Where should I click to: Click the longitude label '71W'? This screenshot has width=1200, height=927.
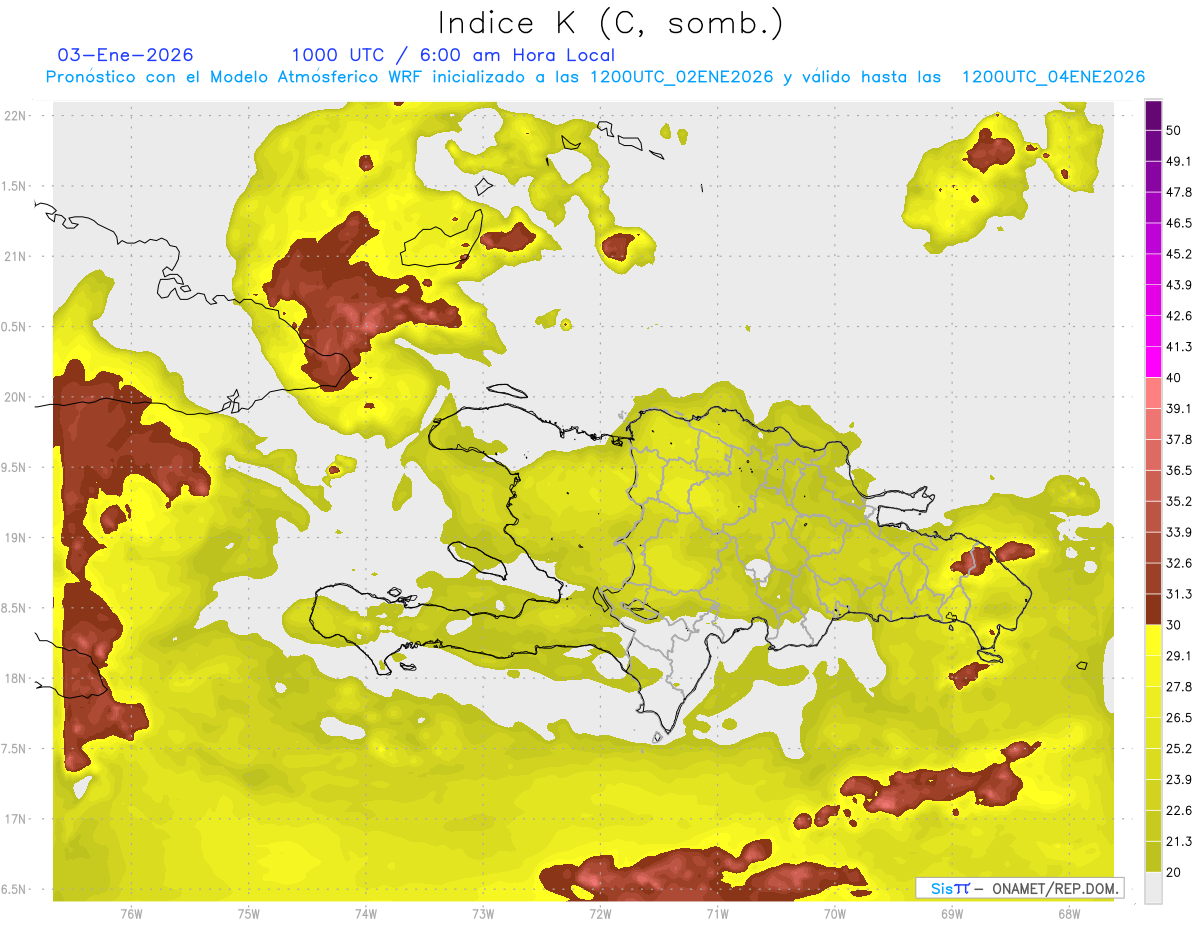coord(717,914)
